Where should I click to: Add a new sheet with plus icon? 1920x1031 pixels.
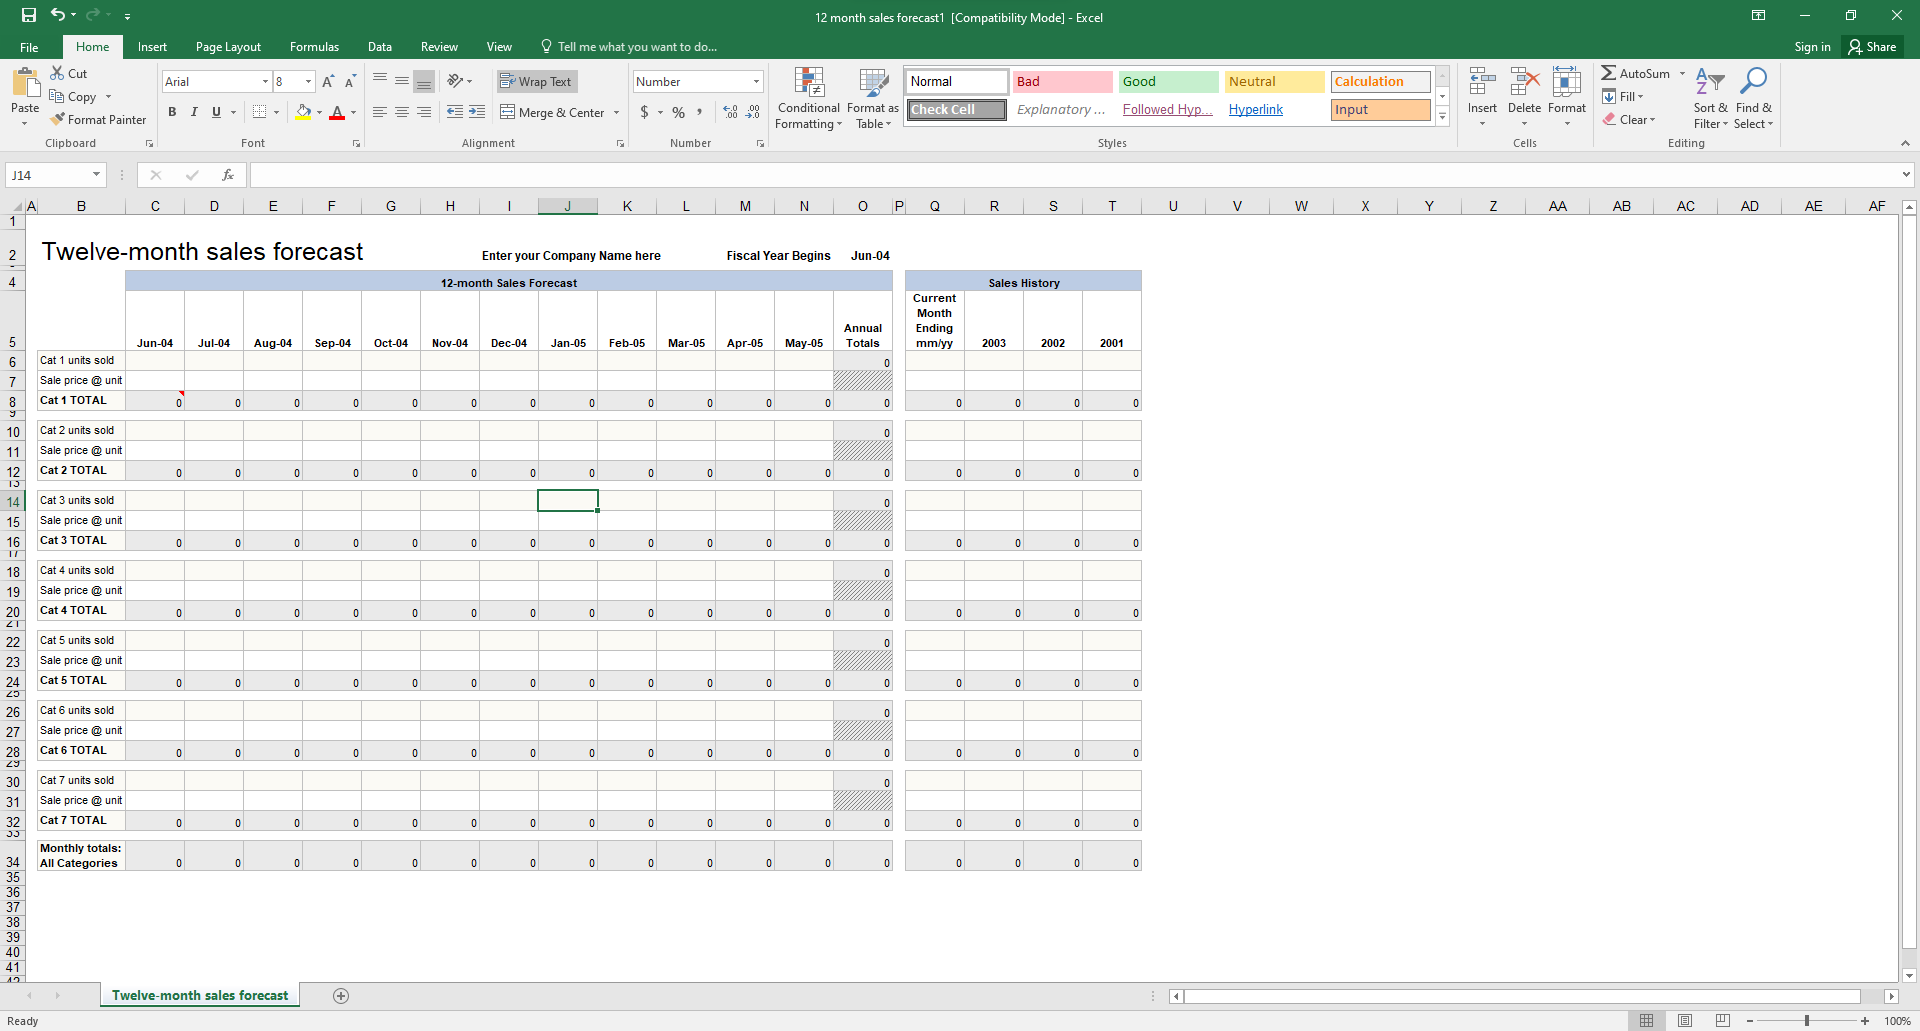tap(341, 995)
